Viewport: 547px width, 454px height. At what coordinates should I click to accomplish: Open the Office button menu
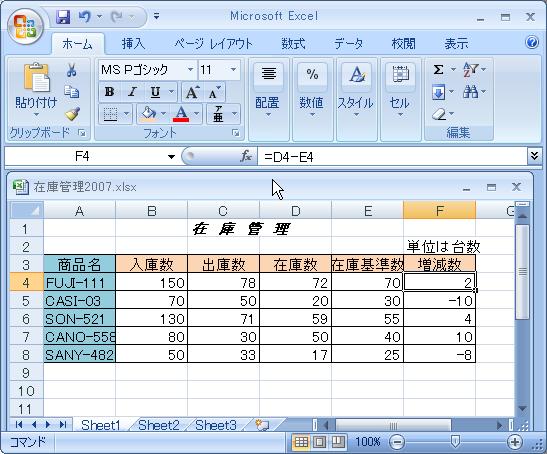25,27
